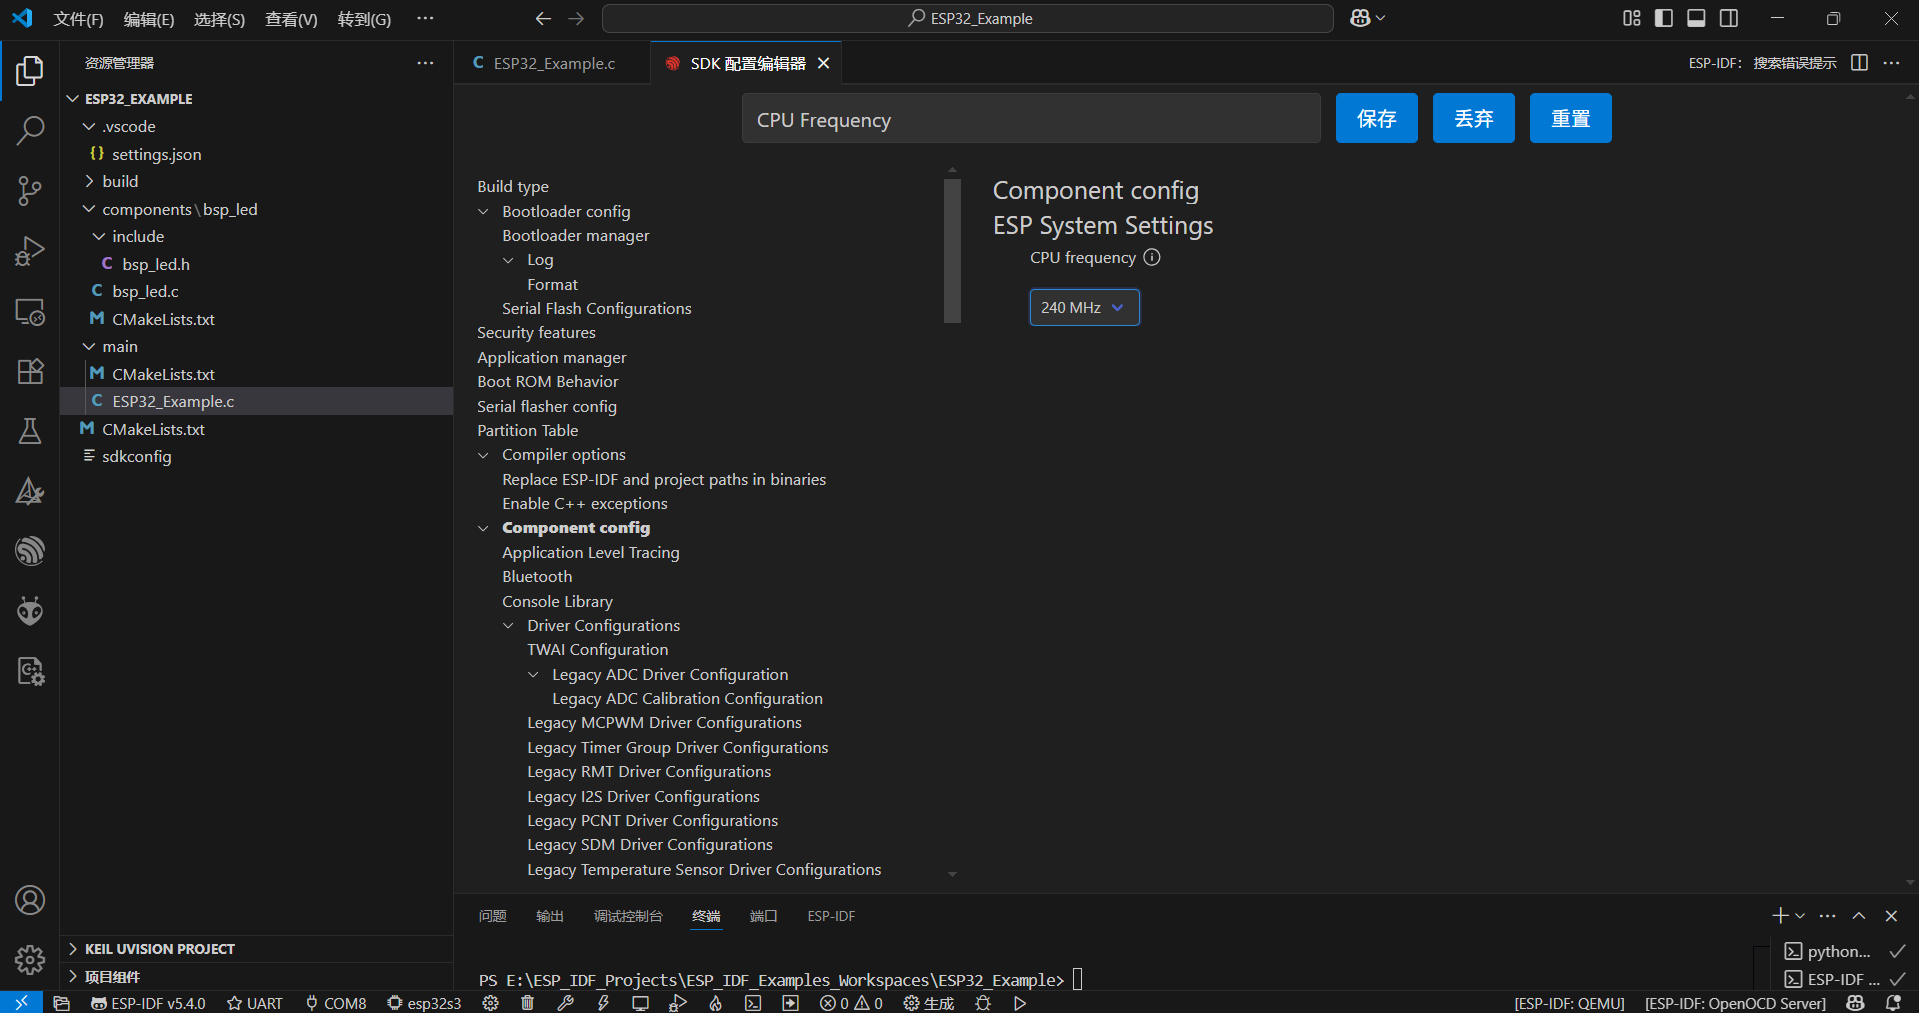The height and width of the screenshot is (1013, 1919).
Task: Toggle the bottom panel layout icon
Action: pyautogui.click(x=1696, y=18)
